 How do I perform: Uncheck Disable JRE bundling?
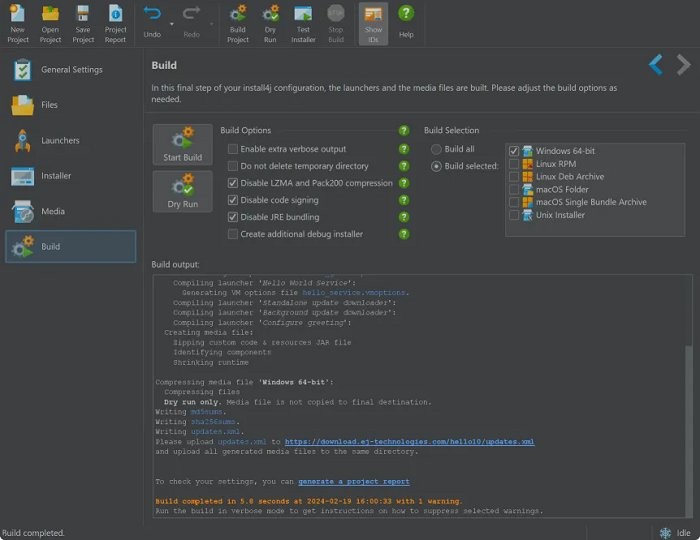pos(233,217)
